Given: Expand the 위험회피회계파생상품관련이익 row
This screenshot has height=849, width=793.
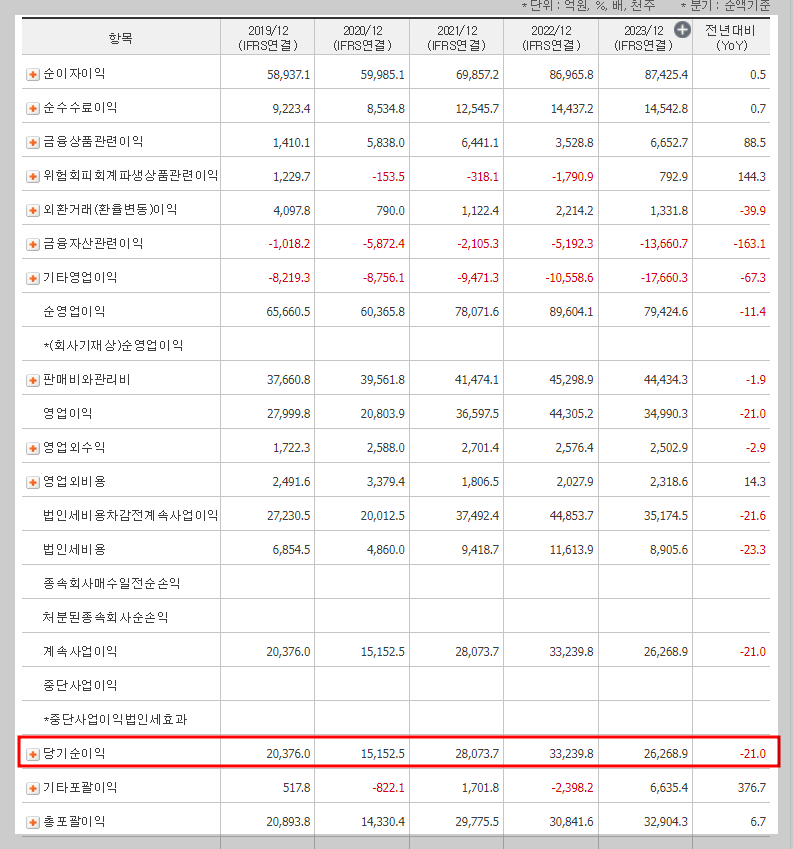Looking at the screenshot, I should tap(32, 177).
